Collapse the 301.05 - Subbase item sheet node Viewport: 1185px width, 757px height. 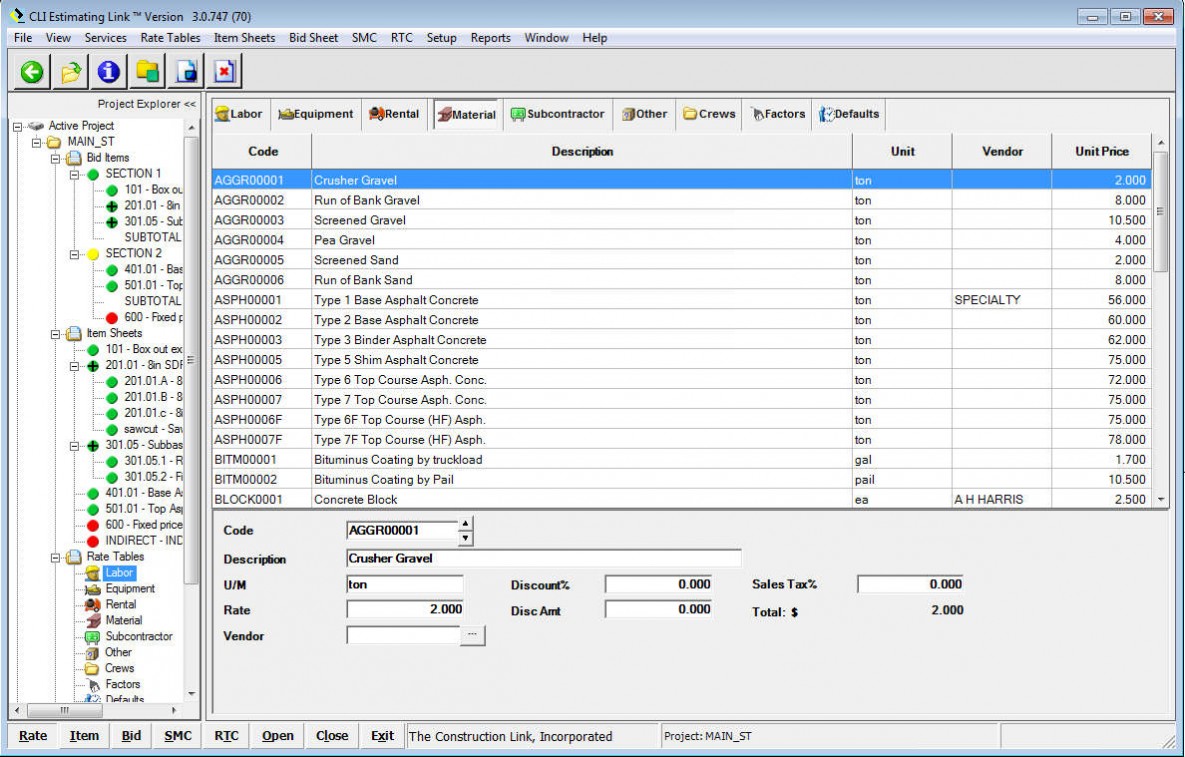click(x=74, y=445)
